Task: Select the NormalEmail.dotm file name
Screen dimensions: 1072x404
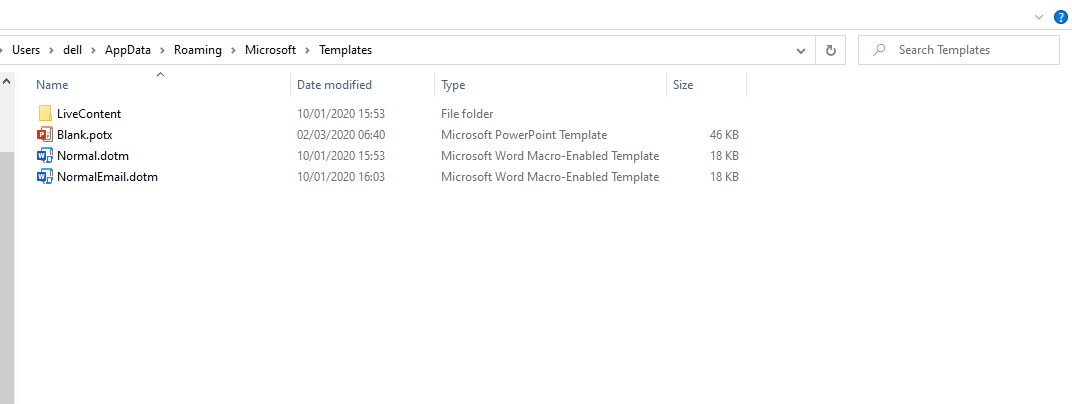Action: click(107, 177)
